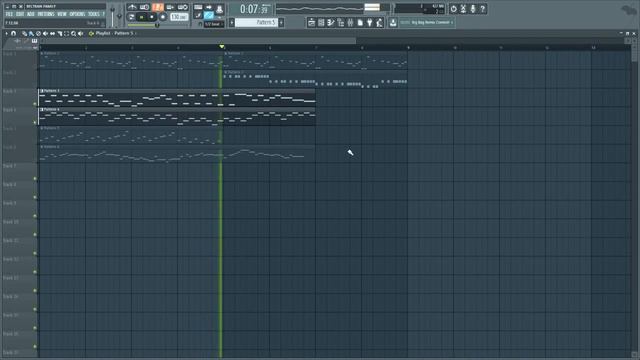Toggle the metronome

coord(132,7)
